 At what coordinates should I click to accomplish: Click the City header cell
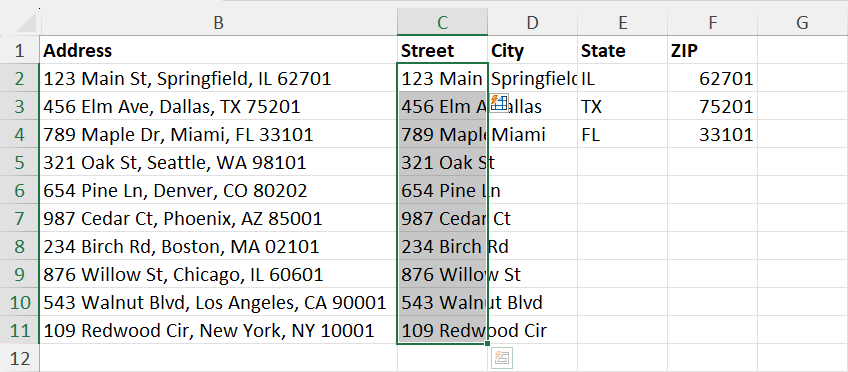pos(532,50)
